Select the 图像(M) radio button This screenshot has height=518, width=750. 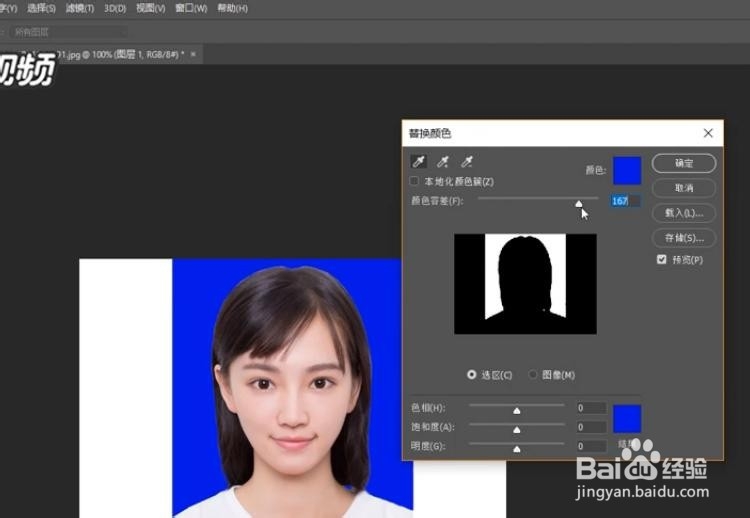click(x=533, y=375)
